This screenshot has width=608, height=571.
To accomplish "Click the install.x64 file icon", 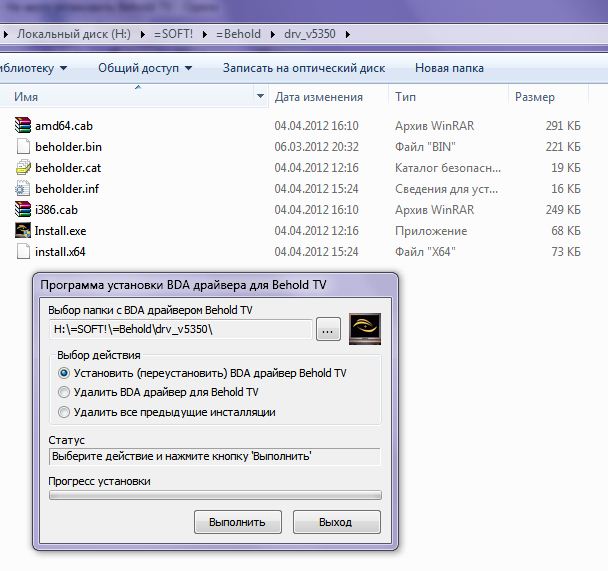I will click(24, 252).
